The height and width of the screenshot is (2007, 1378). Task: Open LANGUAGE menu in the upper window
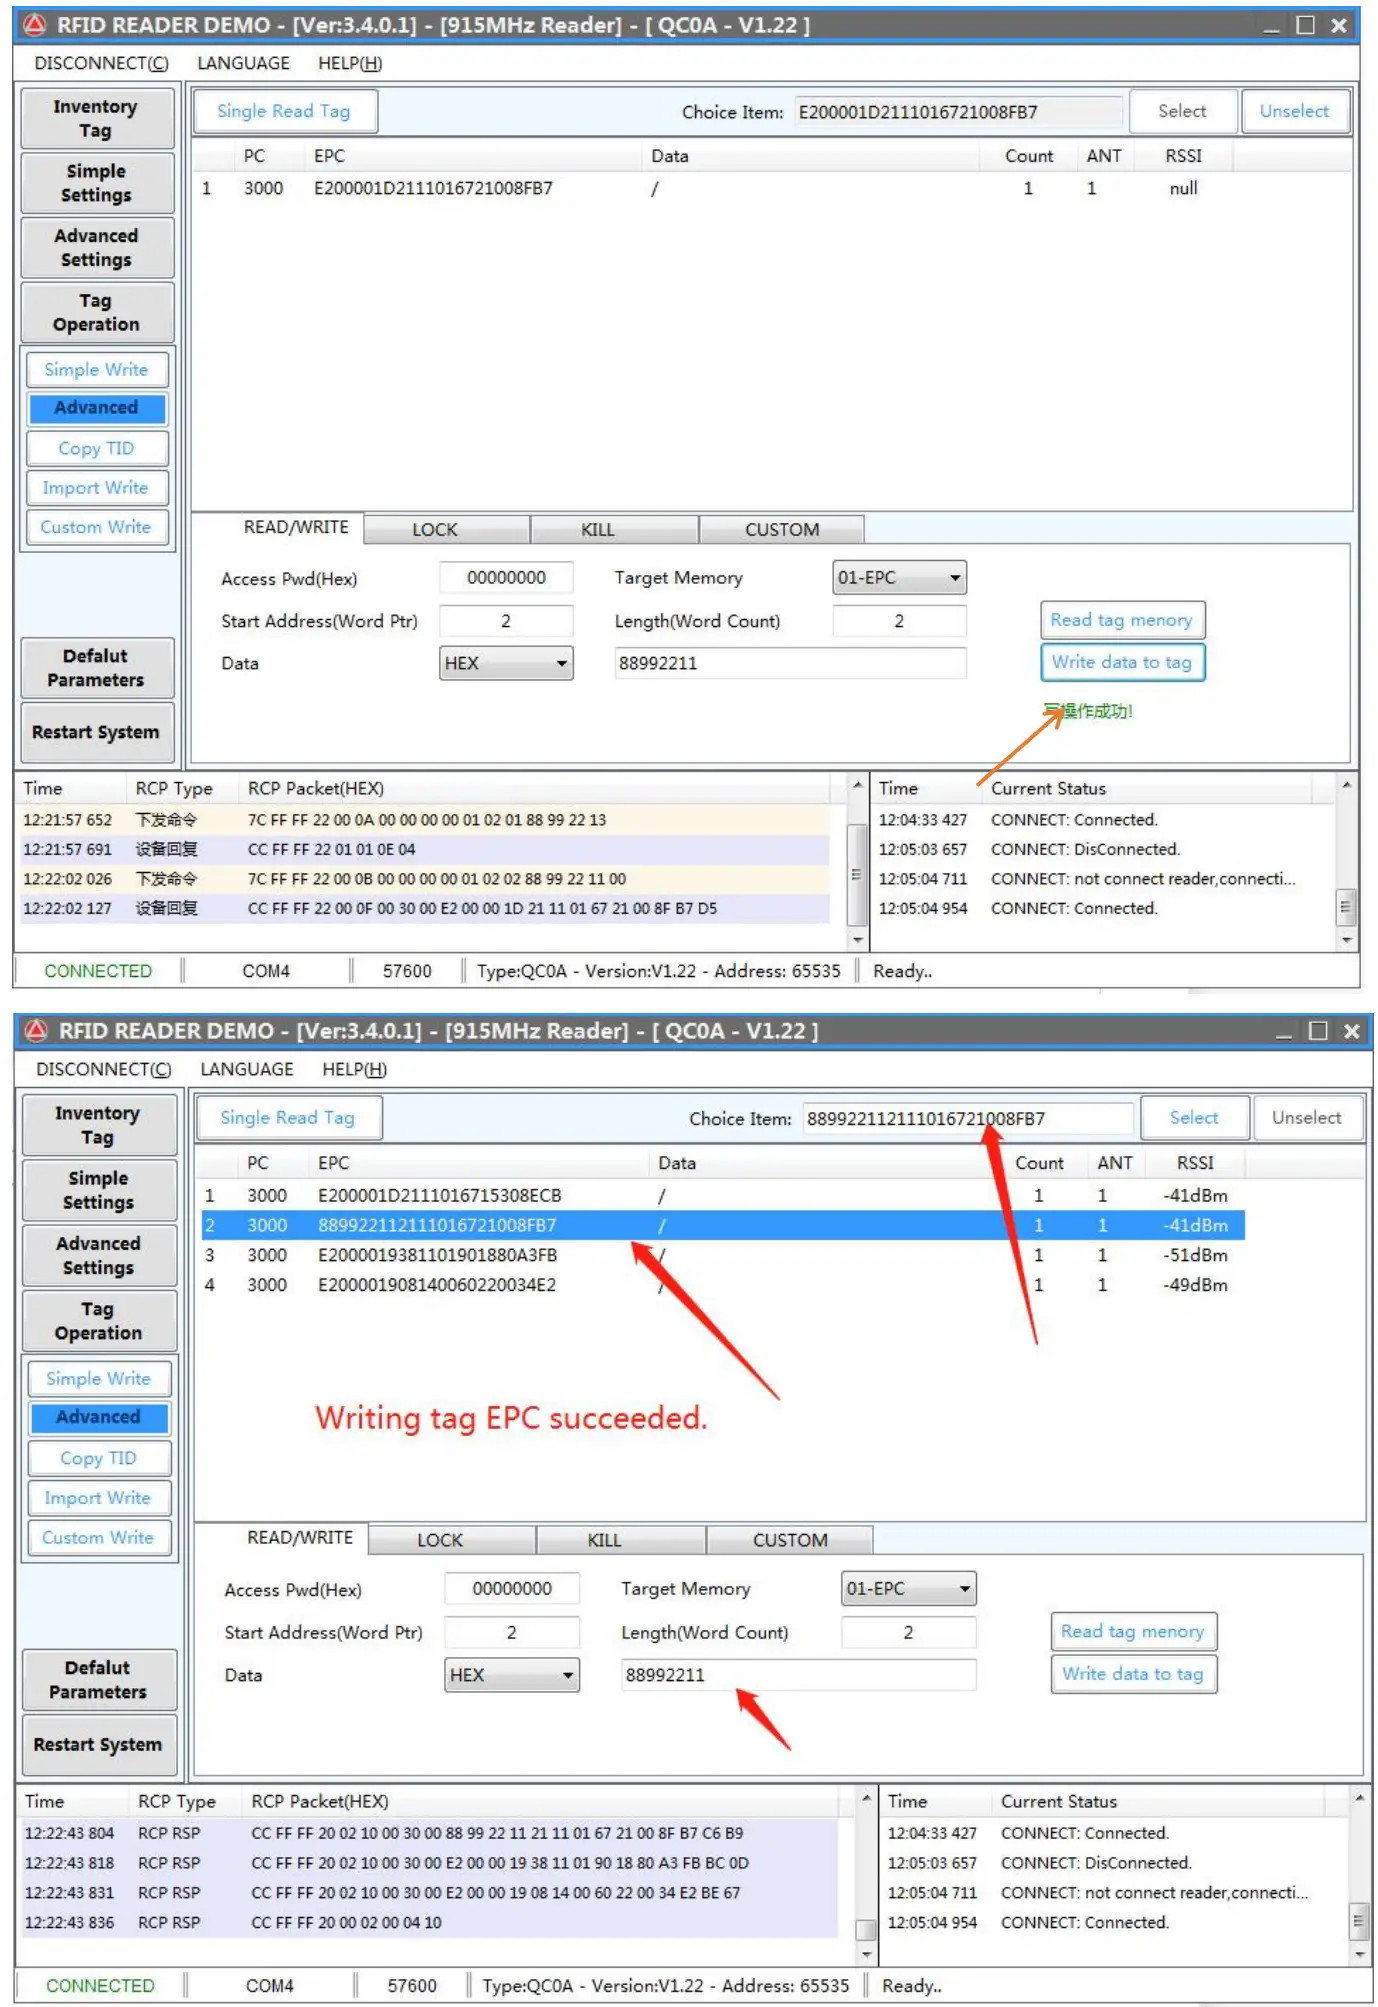click(243, 63)
